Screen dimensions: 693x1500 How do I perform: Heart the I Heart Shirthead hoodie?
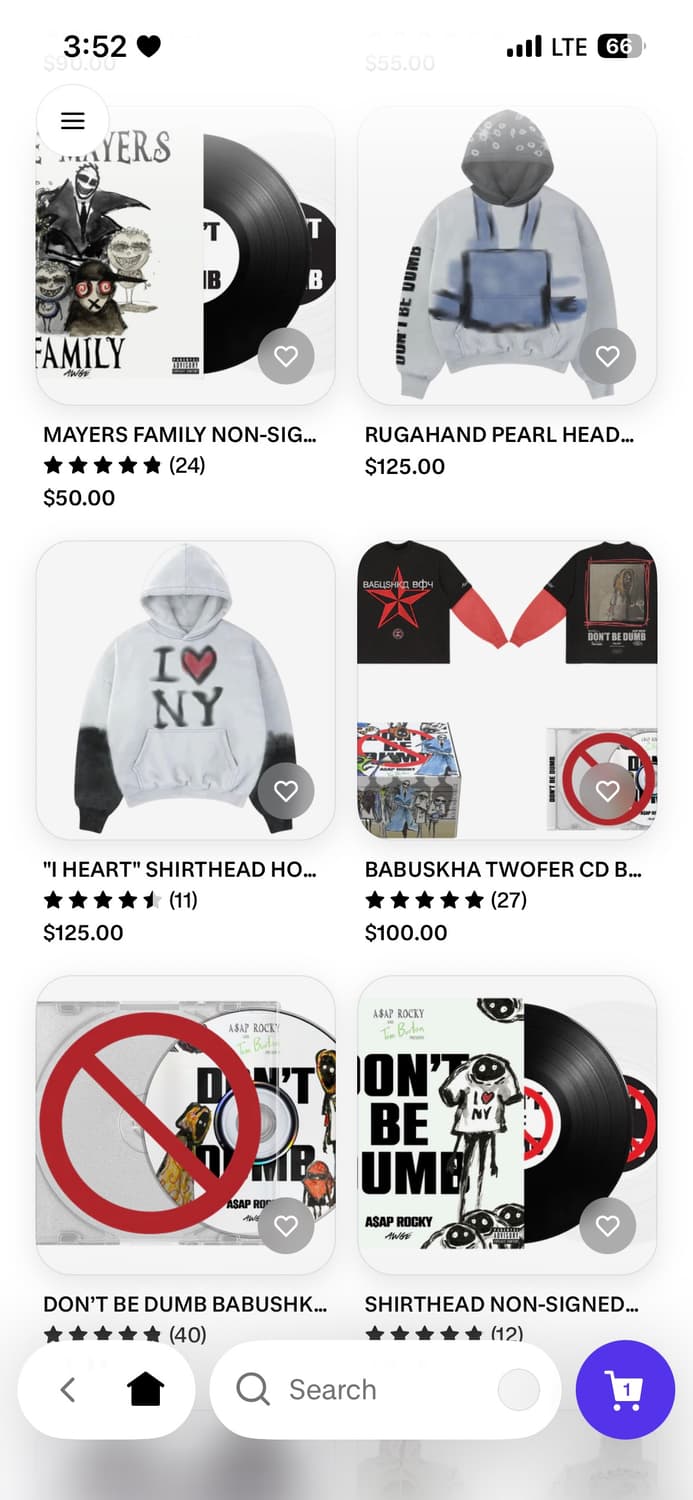click(286, 791)
